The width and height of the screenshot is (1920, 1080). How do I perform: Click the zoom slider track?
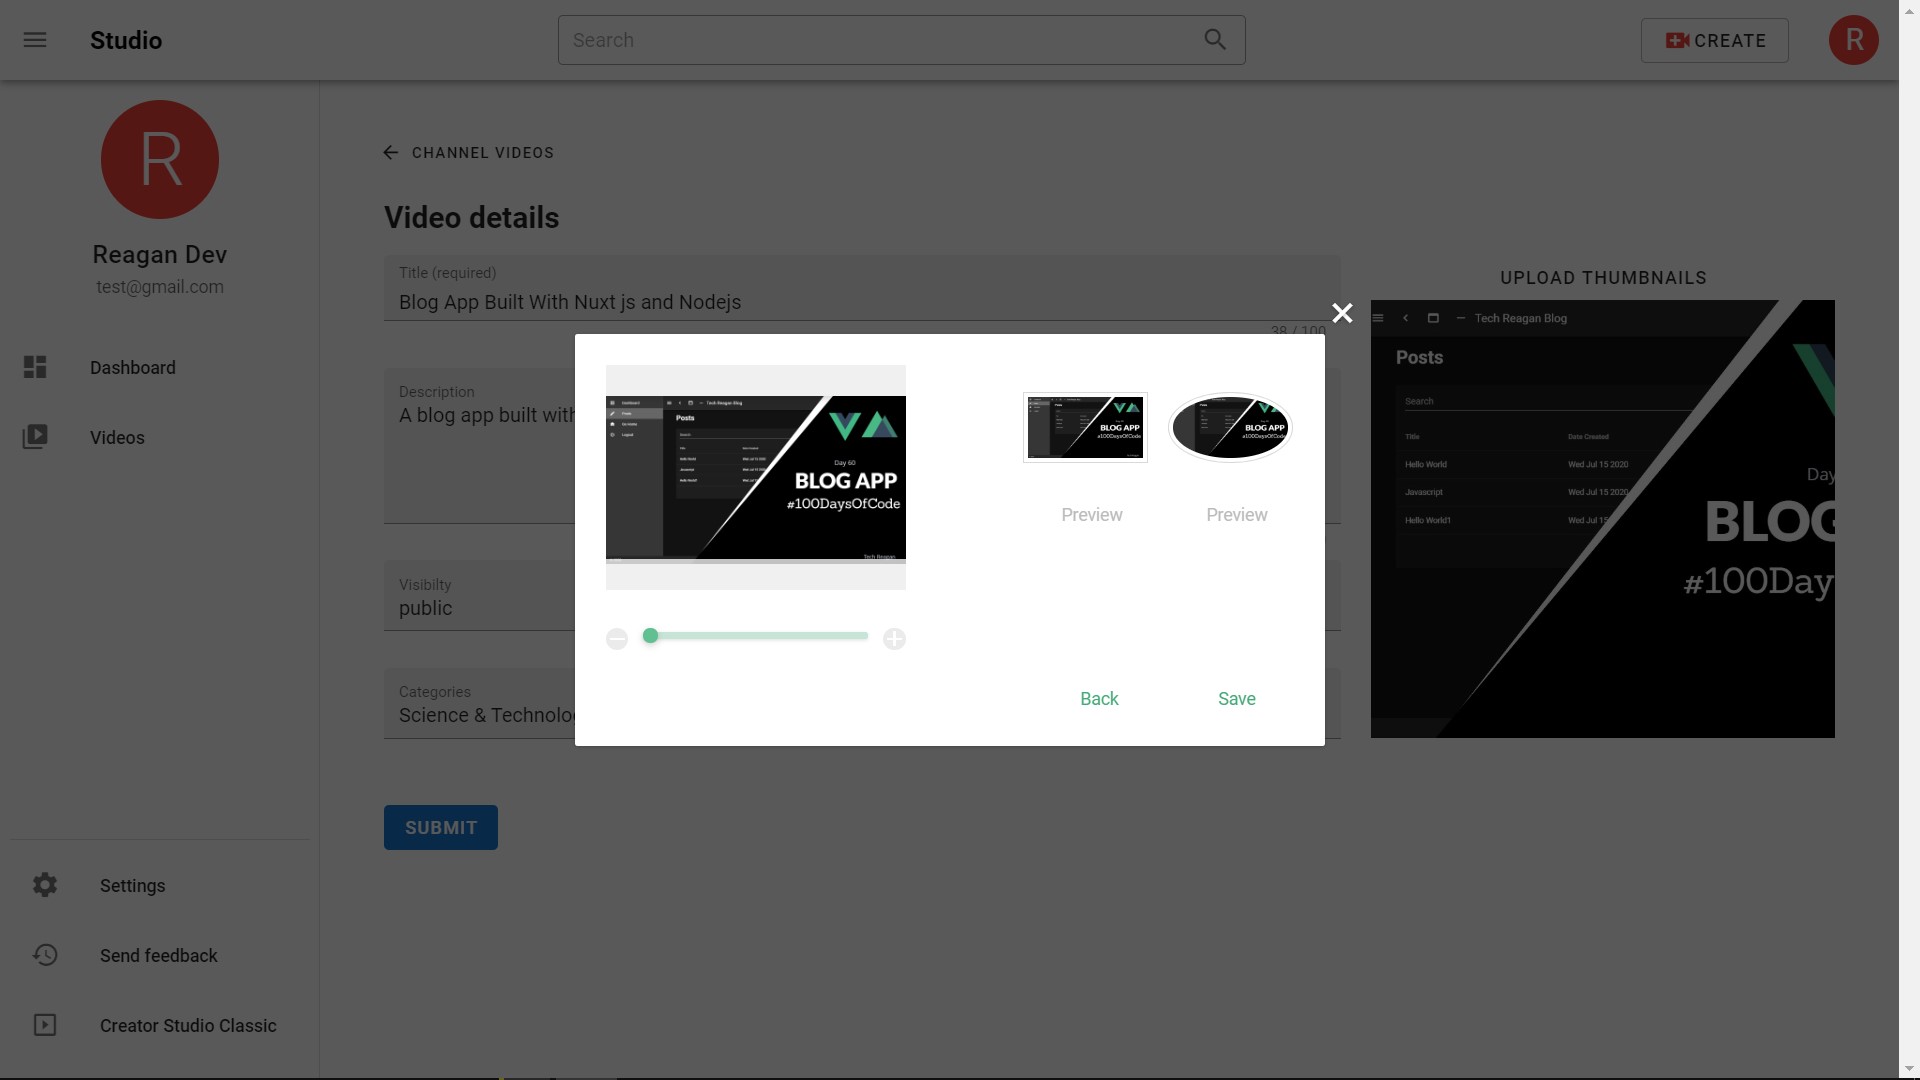point(760,636)
